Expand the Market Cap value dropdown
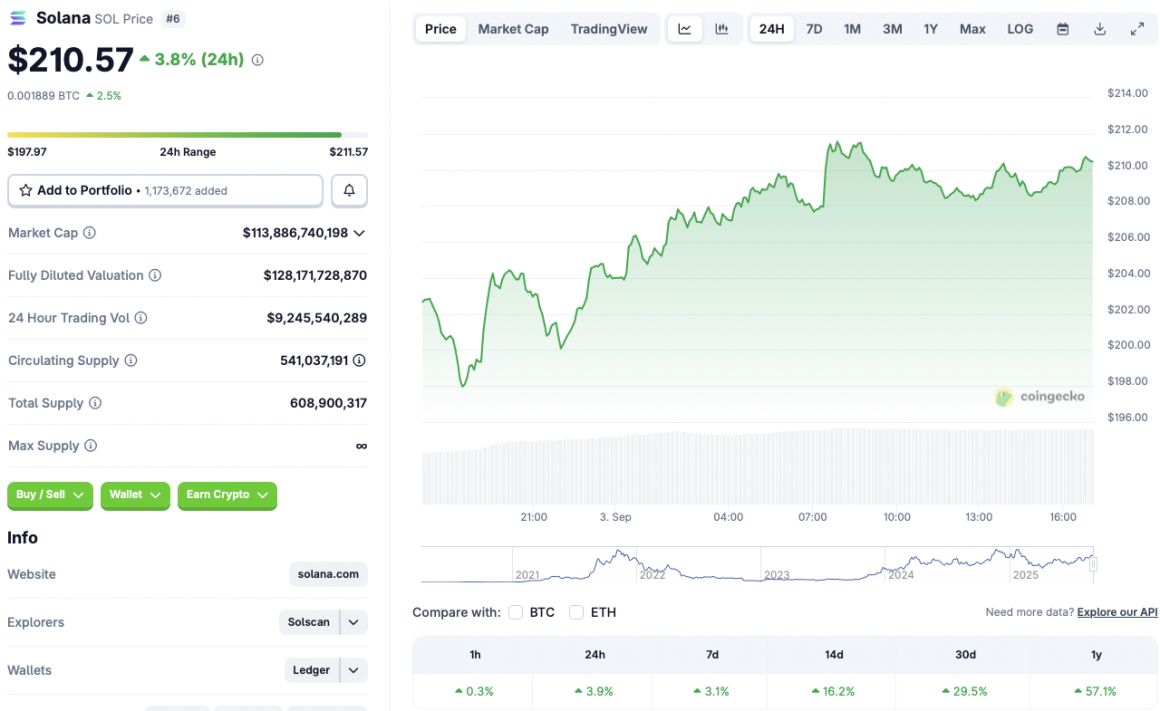 click(361, 232)
